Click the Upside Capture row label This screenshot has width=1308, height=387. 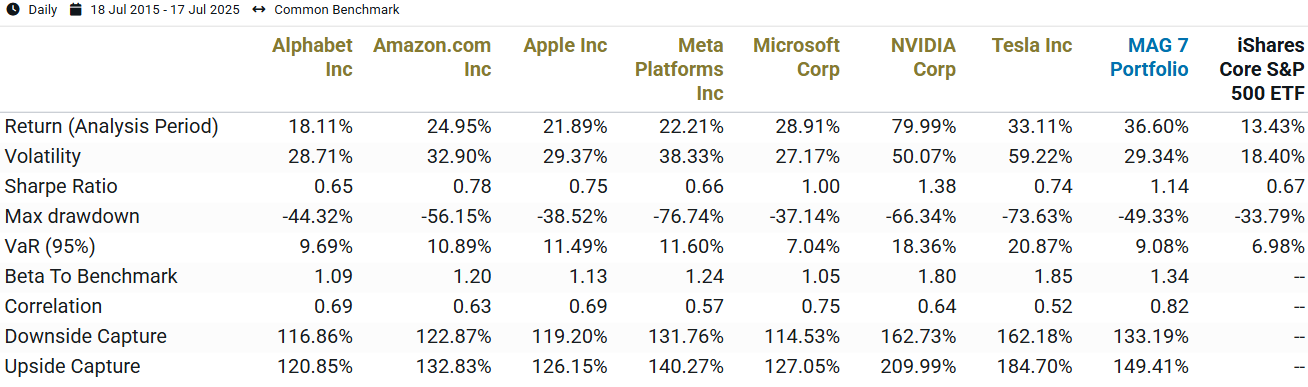(x=72, y=366)
